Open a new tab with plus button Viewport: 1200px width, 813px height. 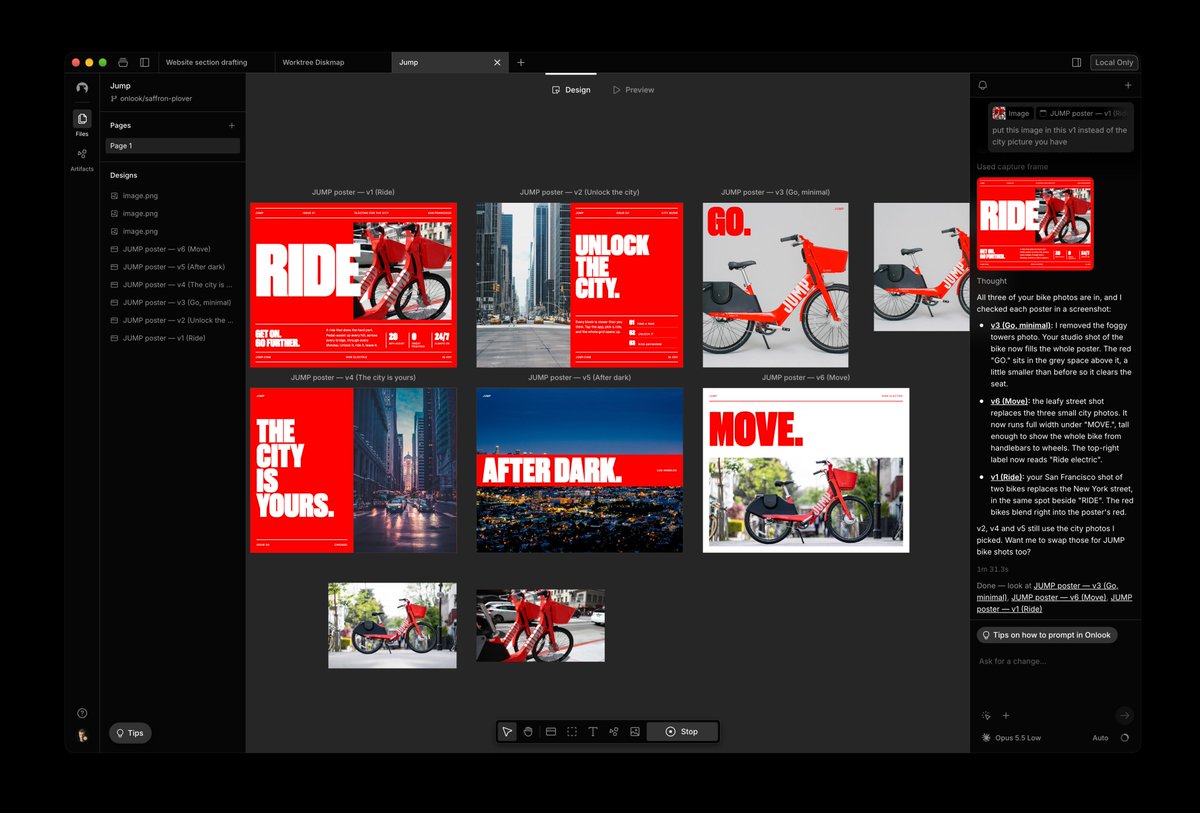point(521,62)
